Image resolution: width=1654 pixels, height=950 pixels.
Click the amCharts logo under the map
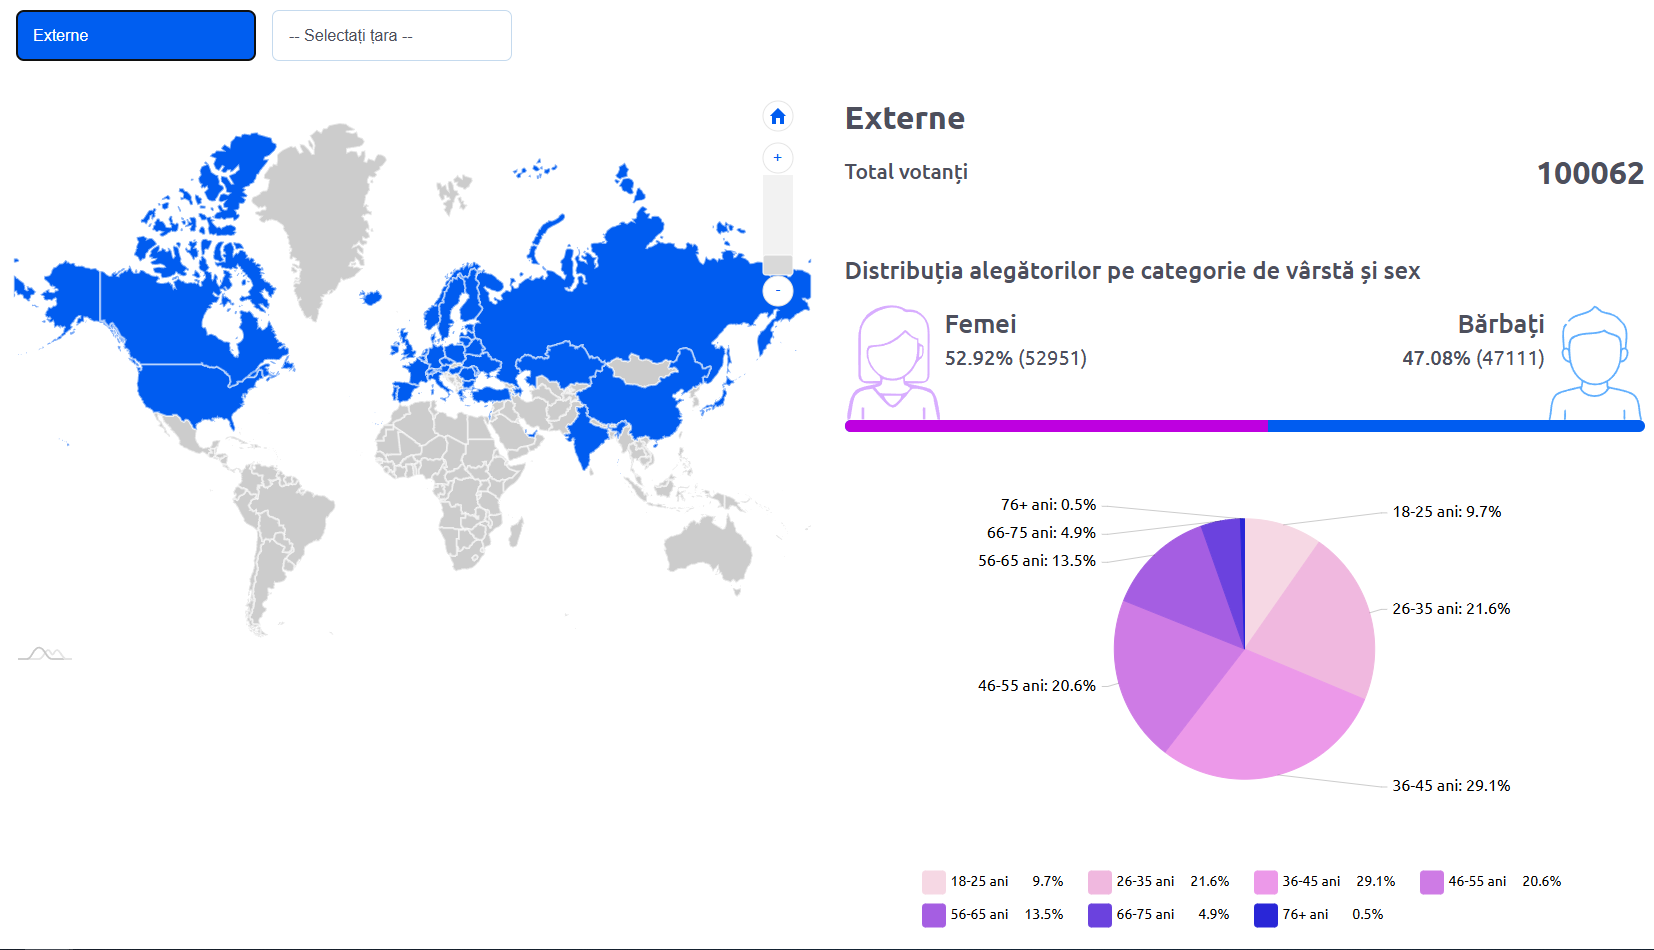point(45,654)
